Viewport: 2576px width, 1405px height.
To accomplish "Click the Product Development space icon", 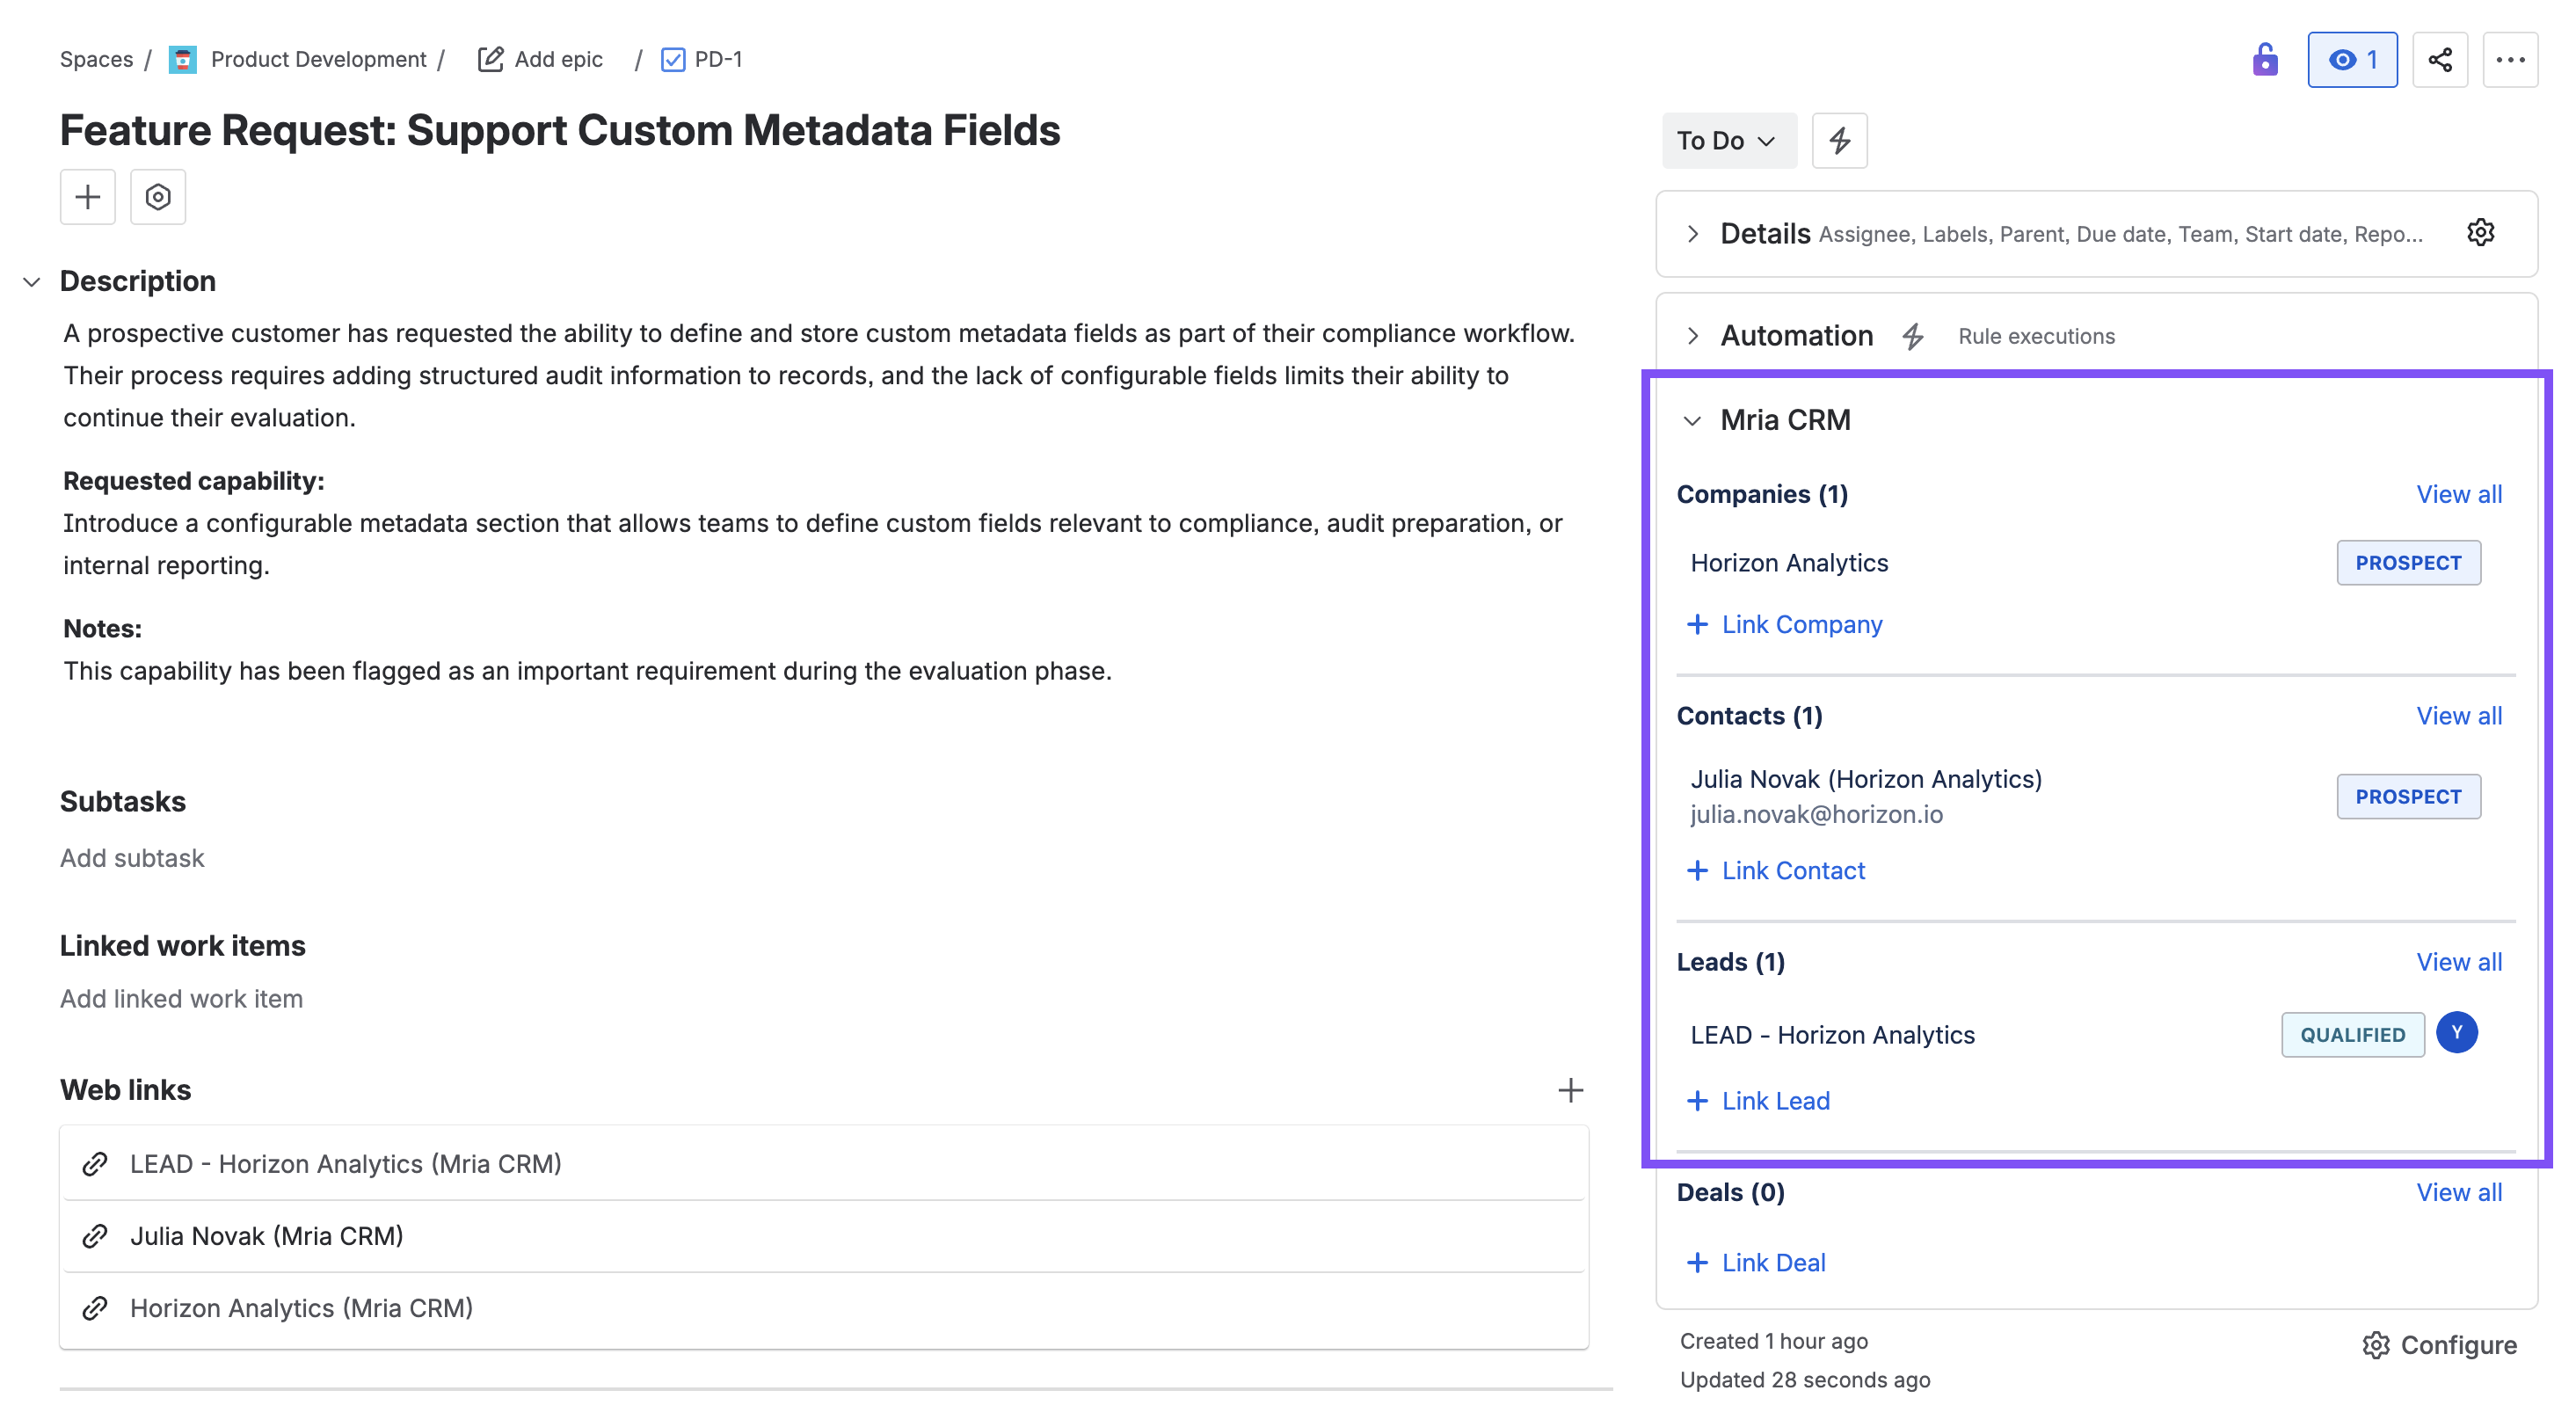I will pyautogui.click(x=182, y=60).
